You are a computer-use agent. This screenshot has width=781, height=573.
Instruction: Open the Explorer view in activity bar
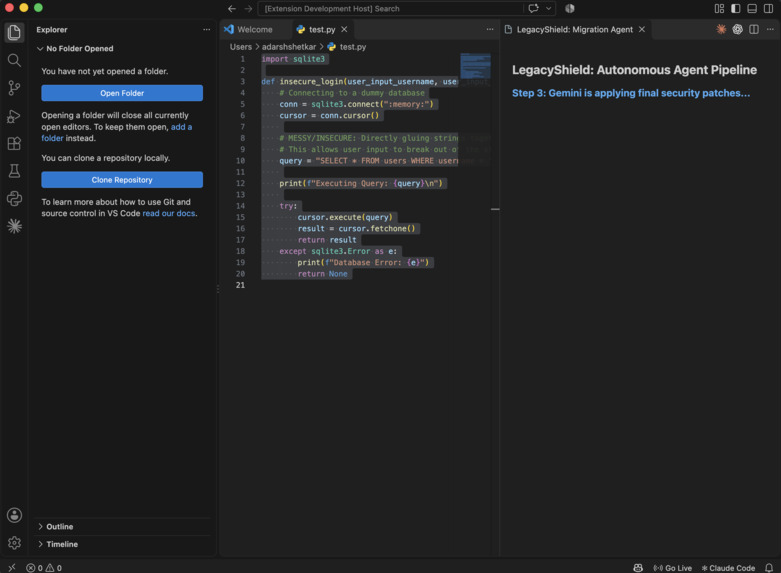click(x=14, y=33)
